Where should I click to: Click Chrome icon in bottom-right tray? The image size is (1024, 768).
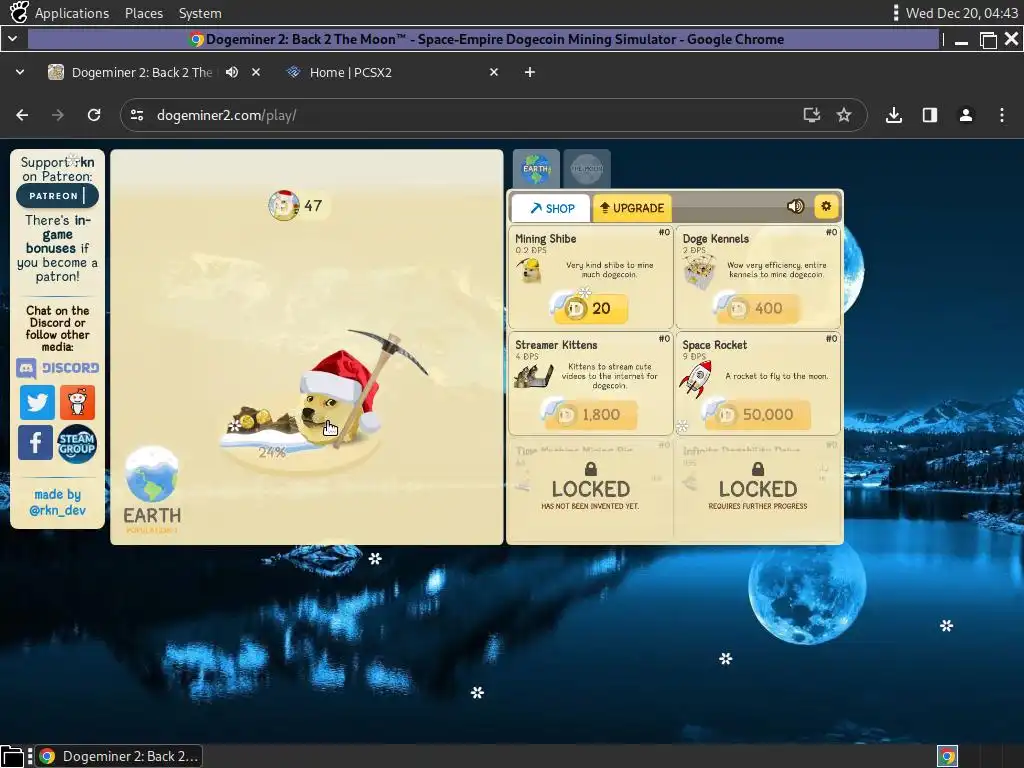(x=947, y=756)
